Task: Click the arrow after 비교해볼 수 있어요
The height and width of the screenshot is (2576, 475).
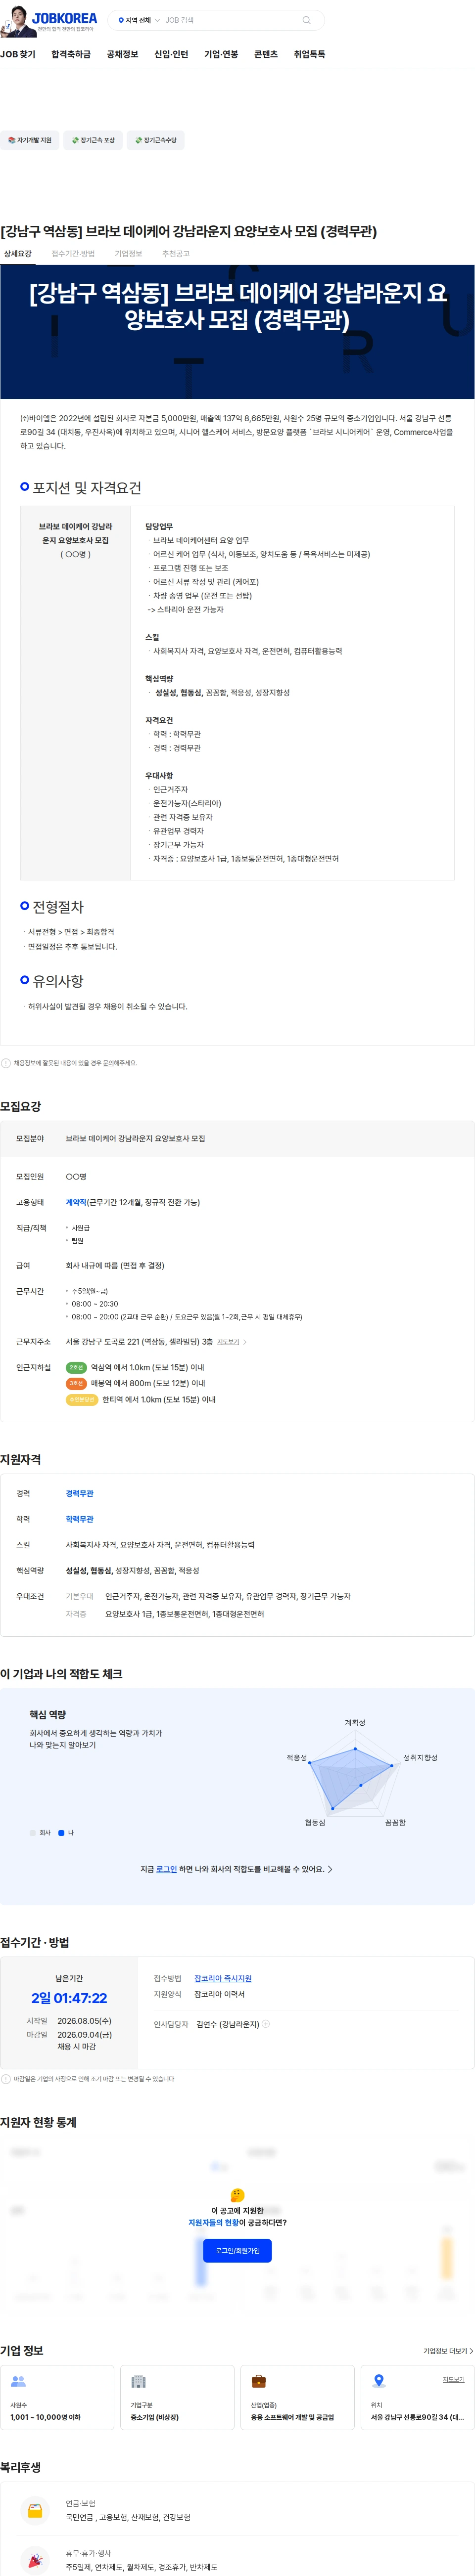Action: [x=330, y=1869]
